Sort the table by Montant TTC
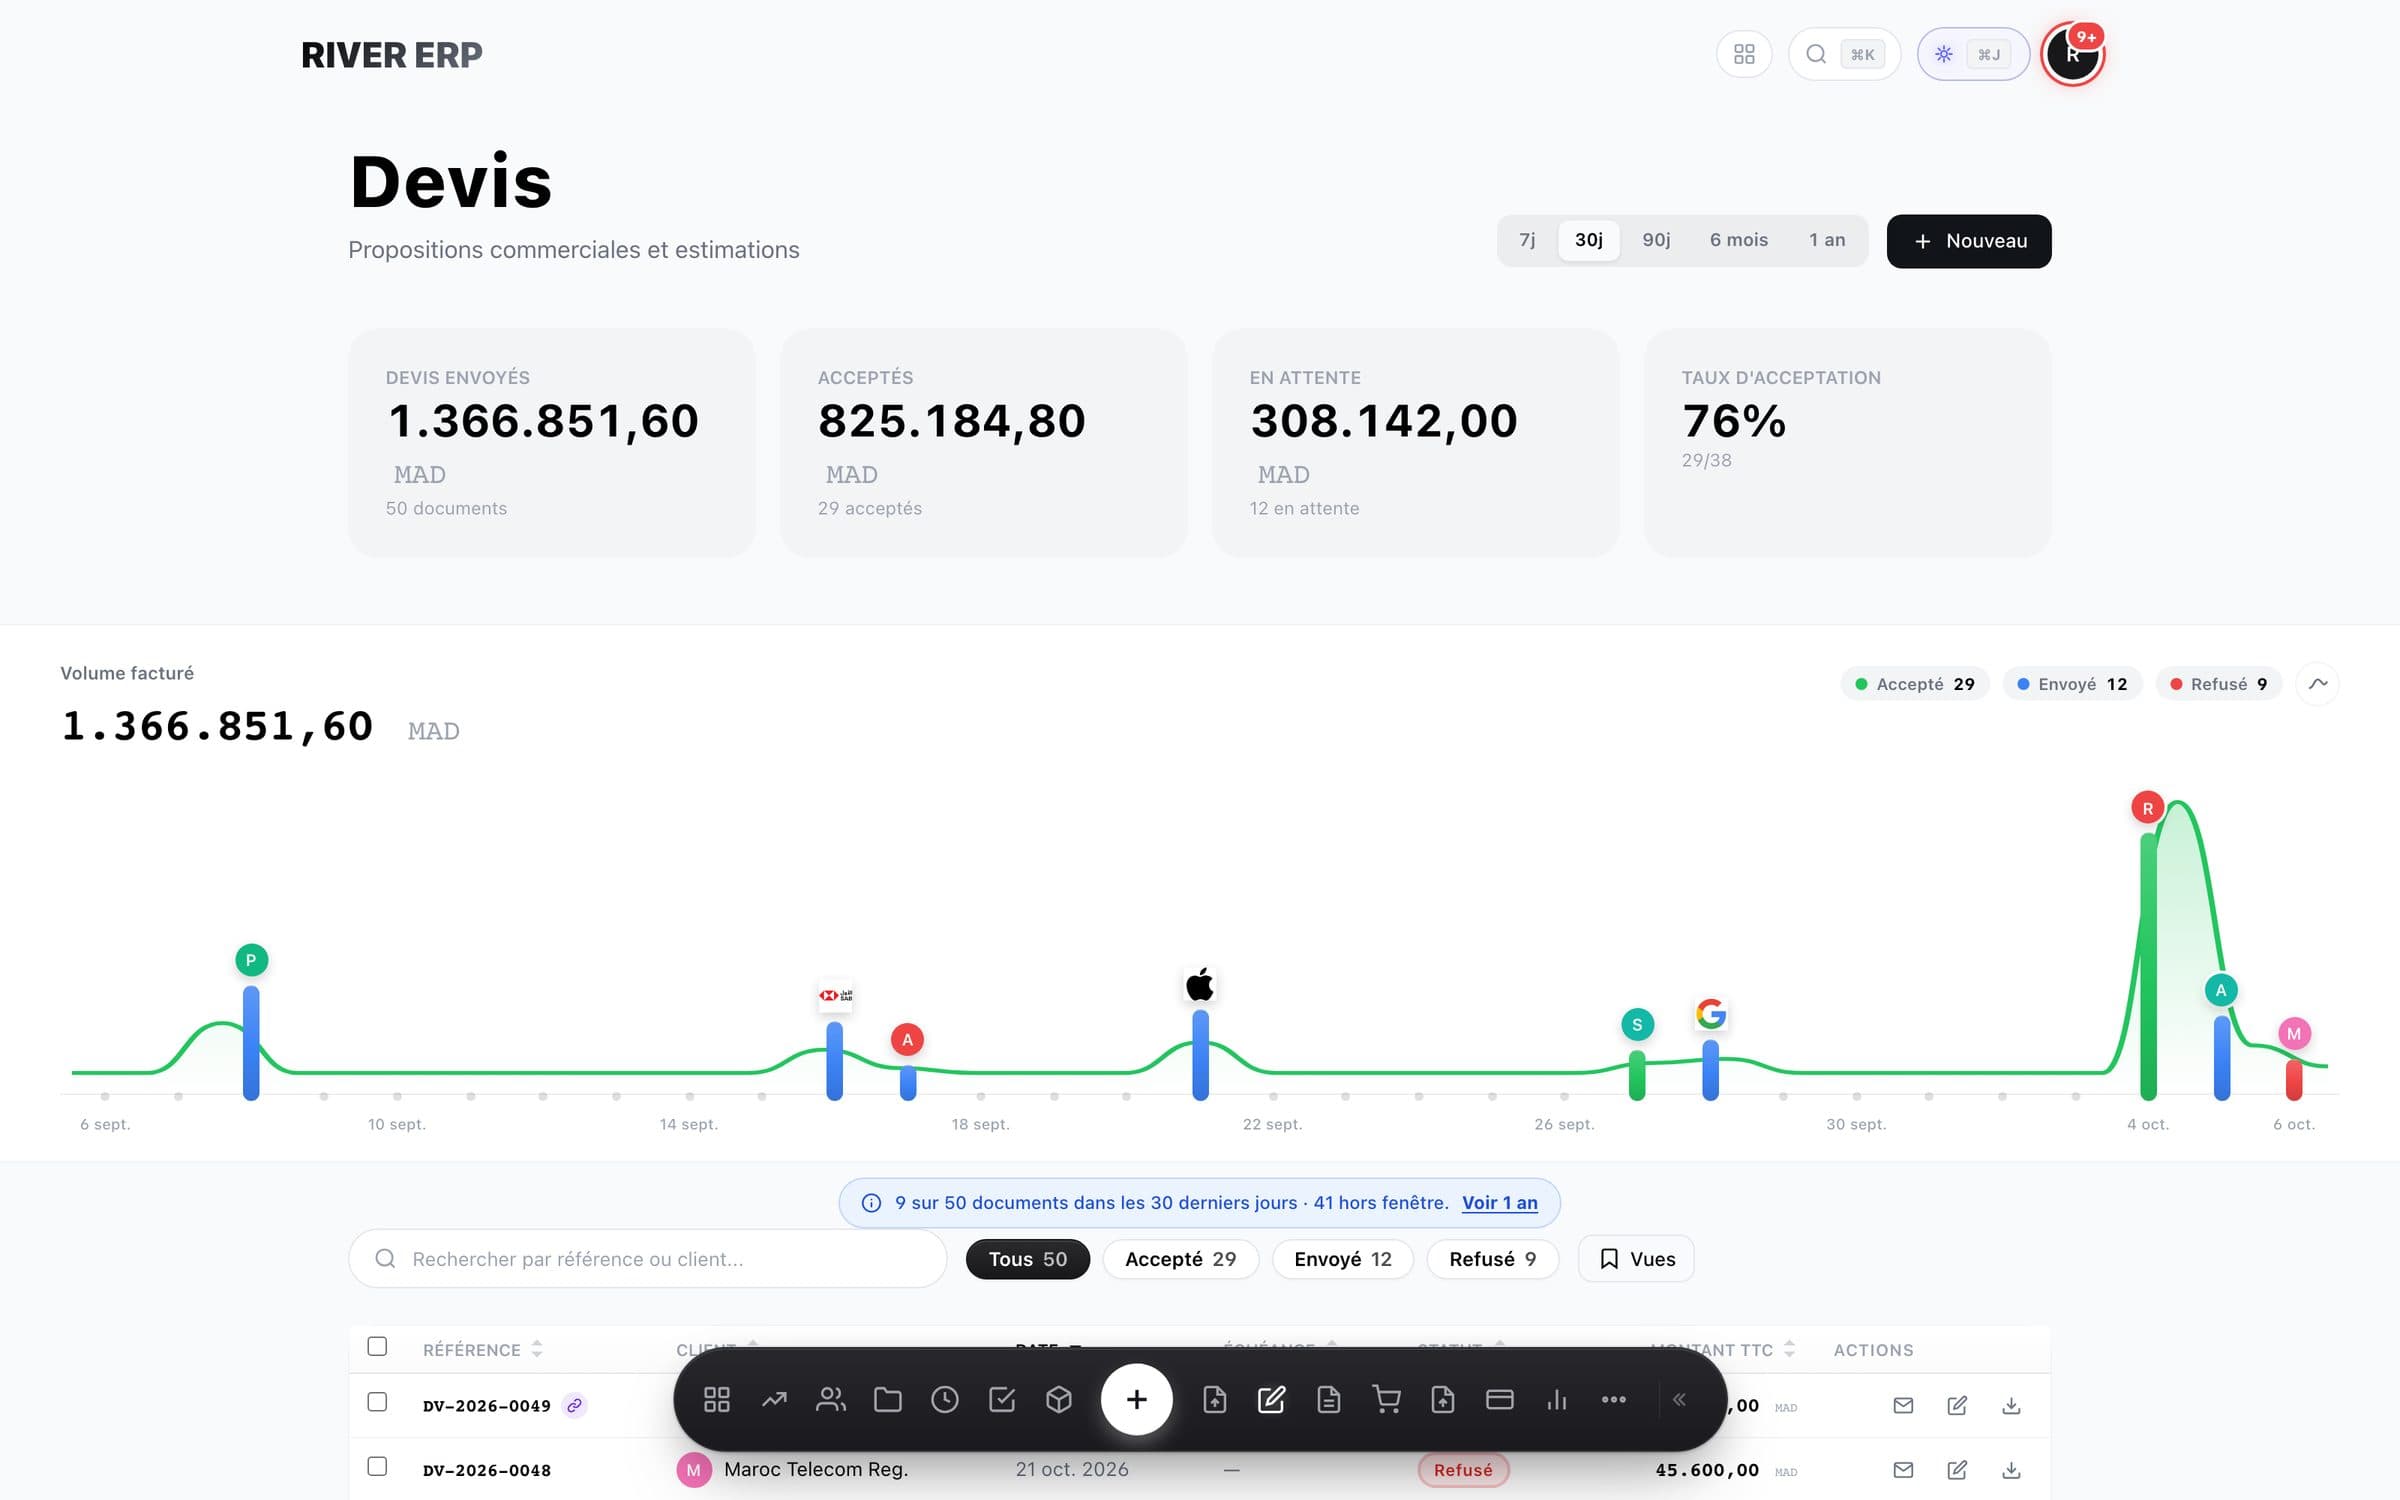Viewport: 2400px width, 1500px height. pyautogui.click(x=1722, y=1349)
